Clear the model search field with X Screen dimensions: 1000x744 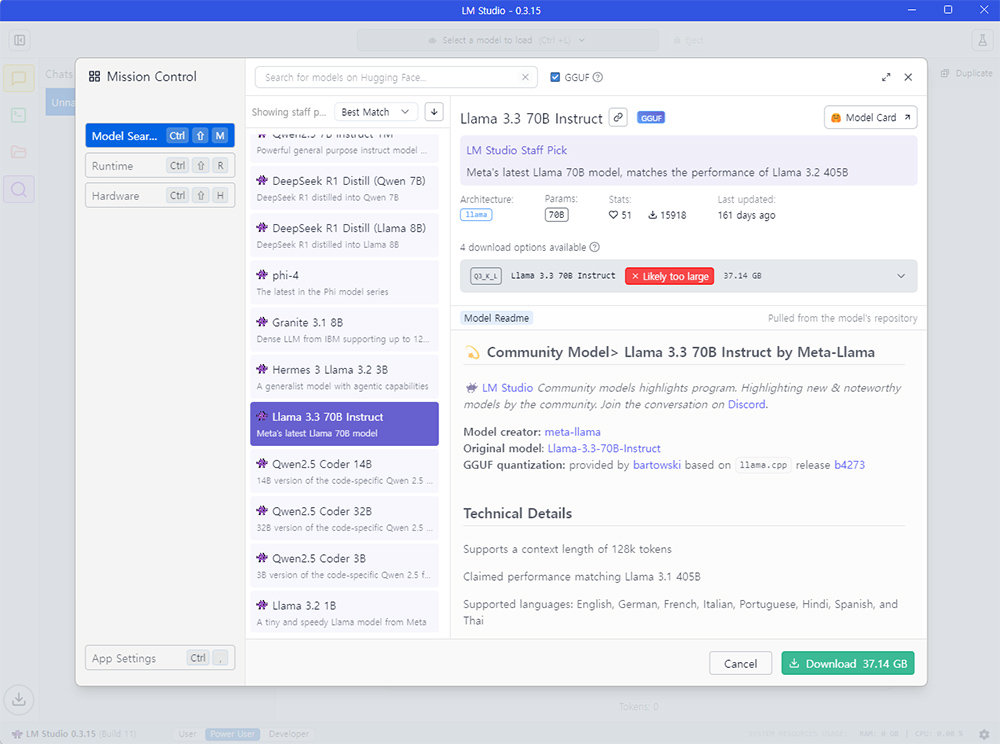click(x=526, y=77)
